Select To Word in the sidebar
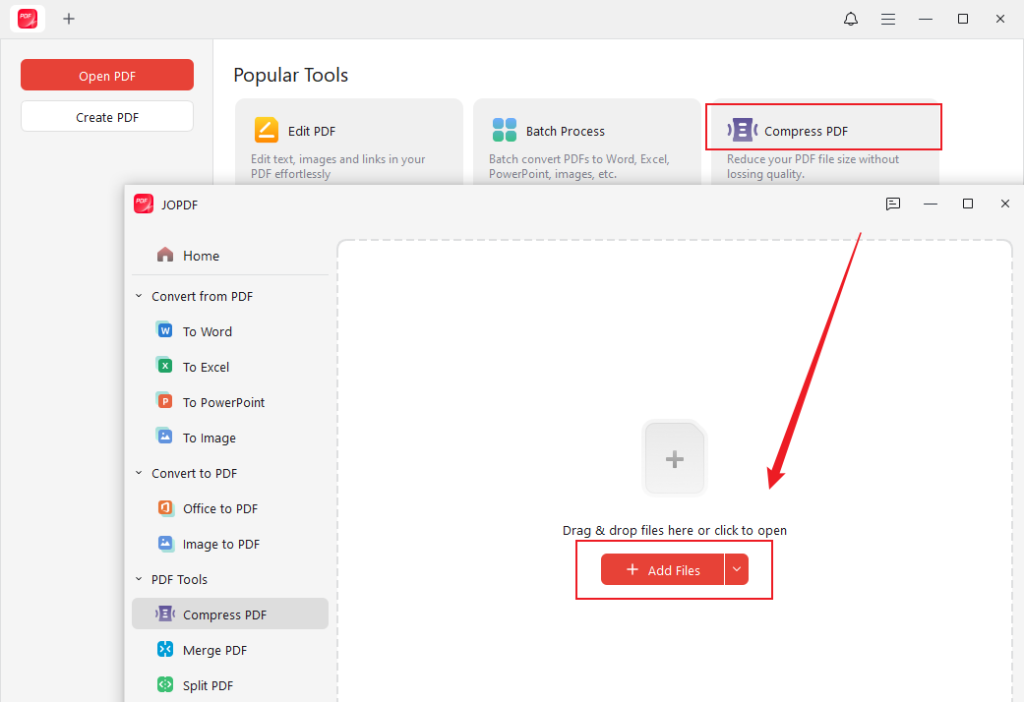 pyautogui.click(x=204, y=331)
